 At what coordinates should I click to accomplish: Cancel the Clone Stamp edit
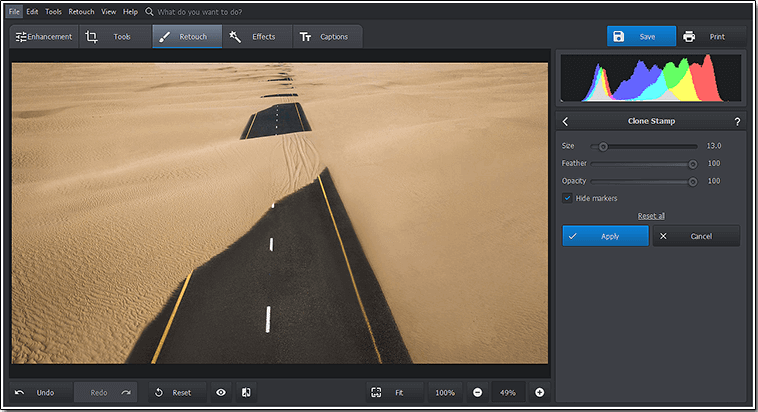(x=696, y=236)
